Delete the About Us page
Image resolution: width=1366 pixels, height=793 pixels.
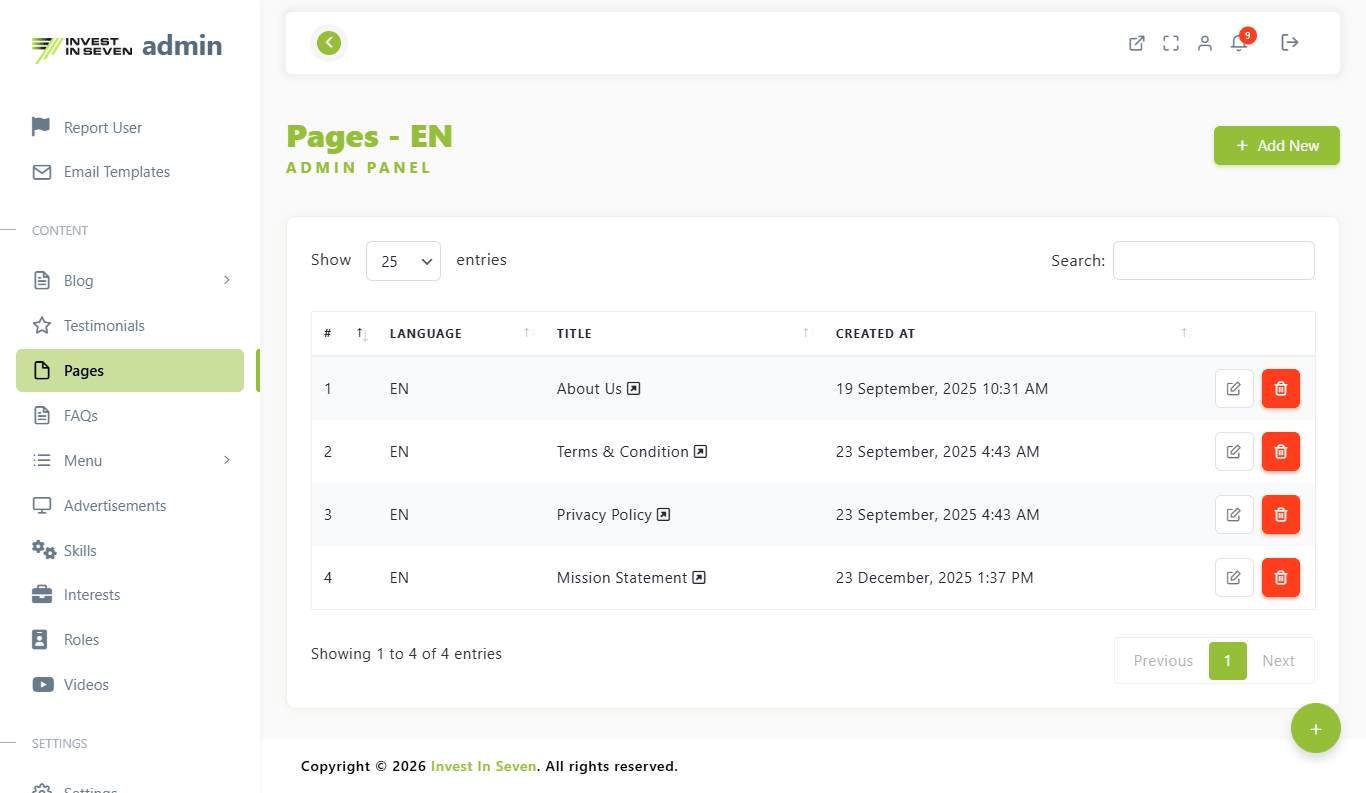click(x=1280, y=389)
